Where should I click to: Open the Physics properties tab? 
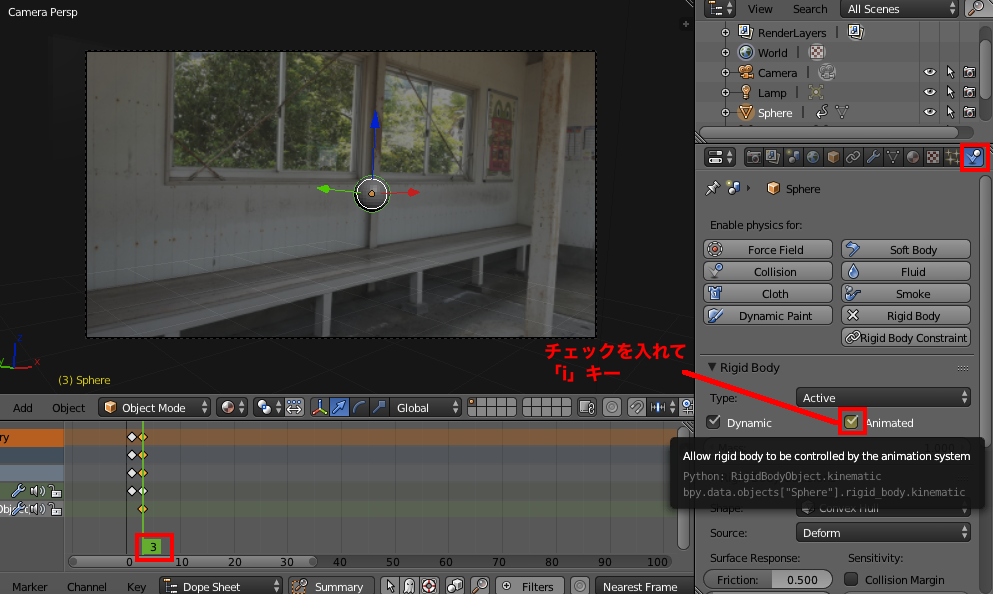click(x=973, y=156)
